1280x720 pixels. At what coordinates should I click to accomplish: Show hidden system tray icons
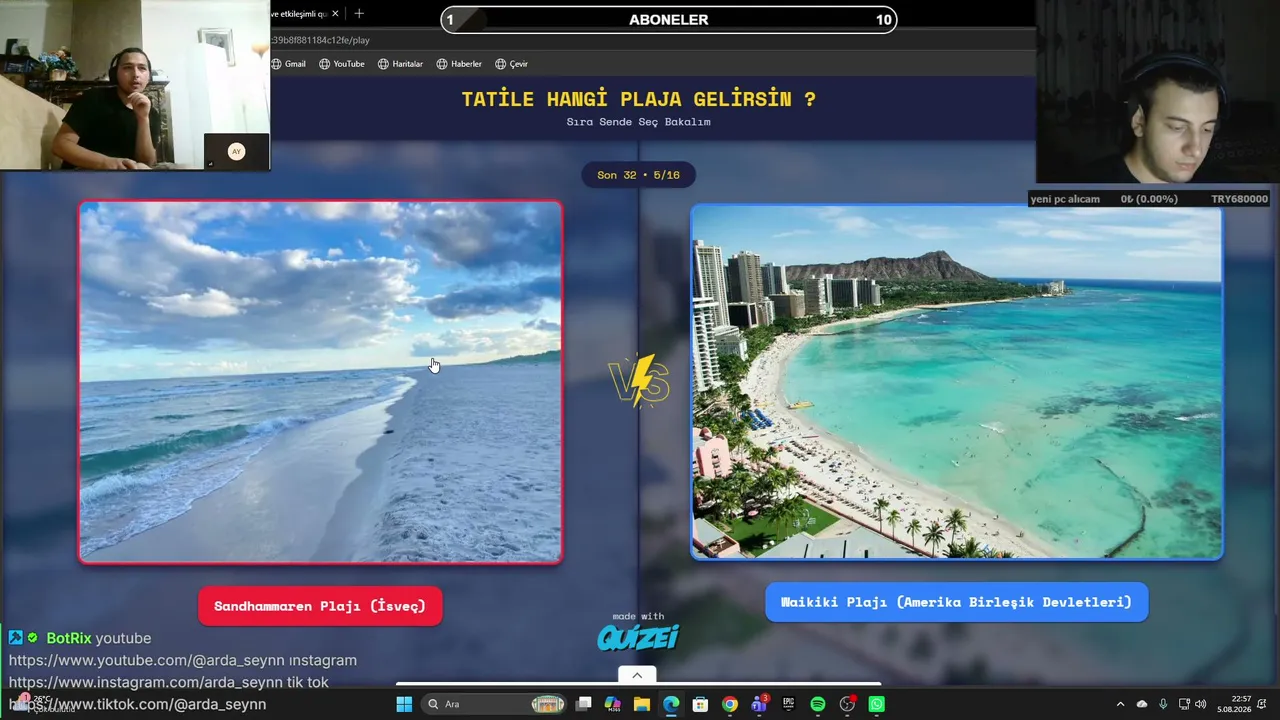1120,704
